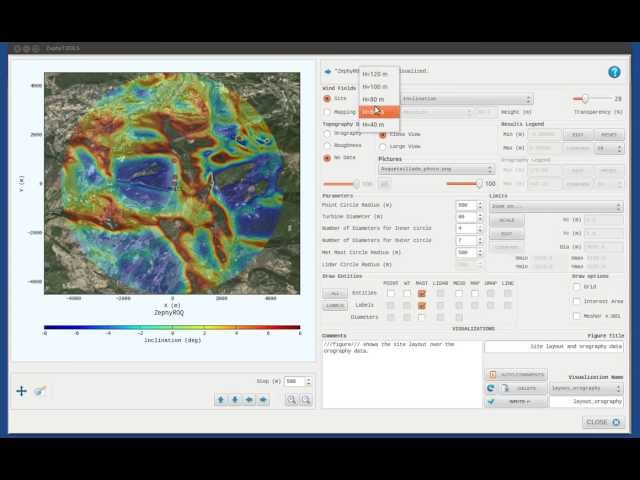Viewport: 640px width, 480px height.
Task: Move the map view up with arrow
Action: [221, 400]
